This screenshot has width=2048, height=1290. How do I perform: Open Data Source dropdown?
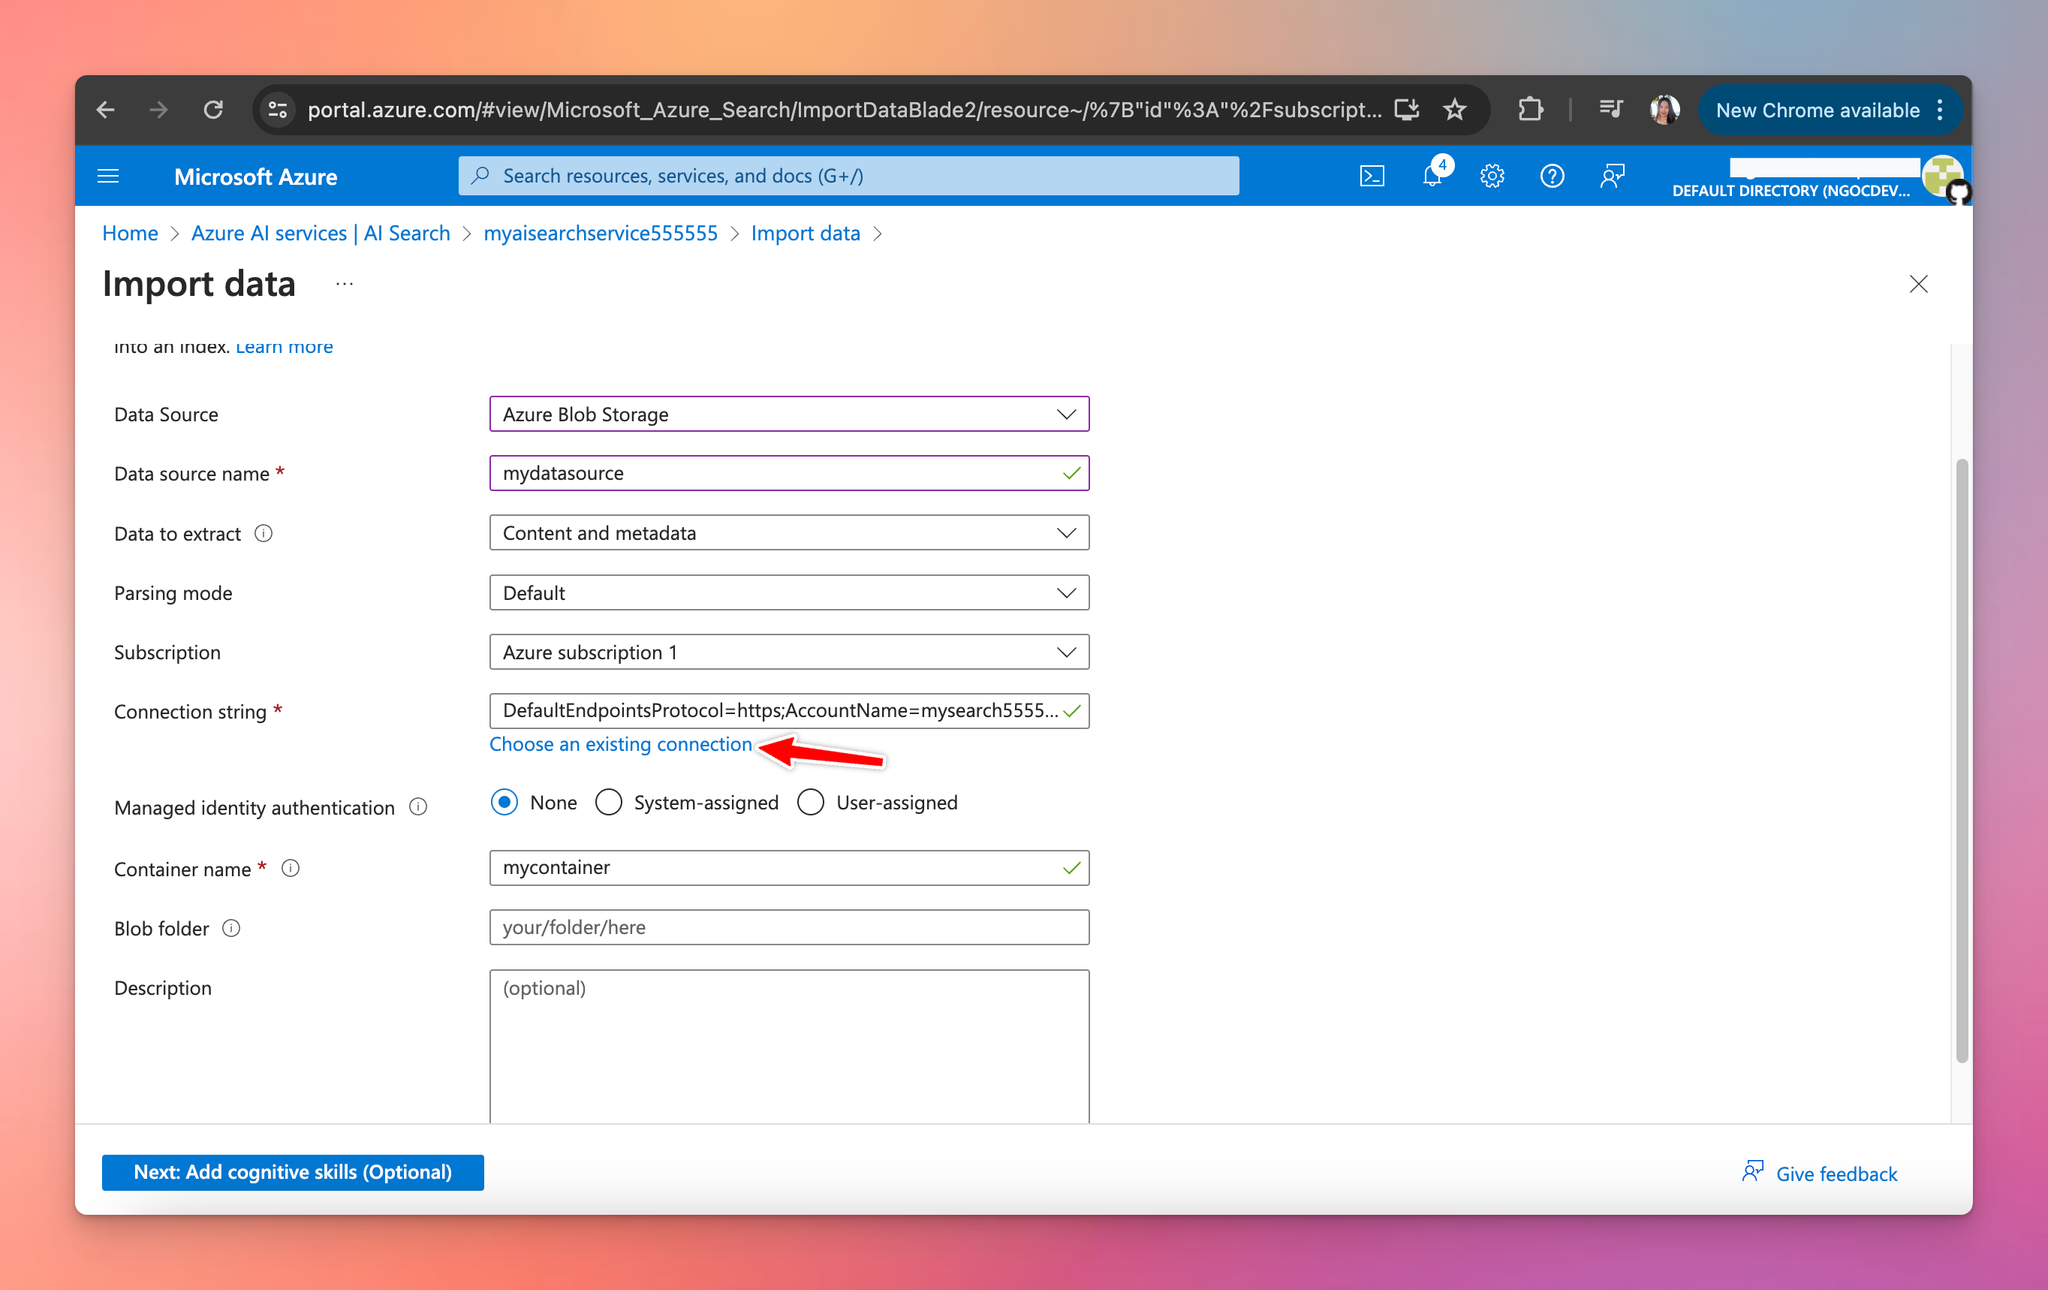pos(789,414)
